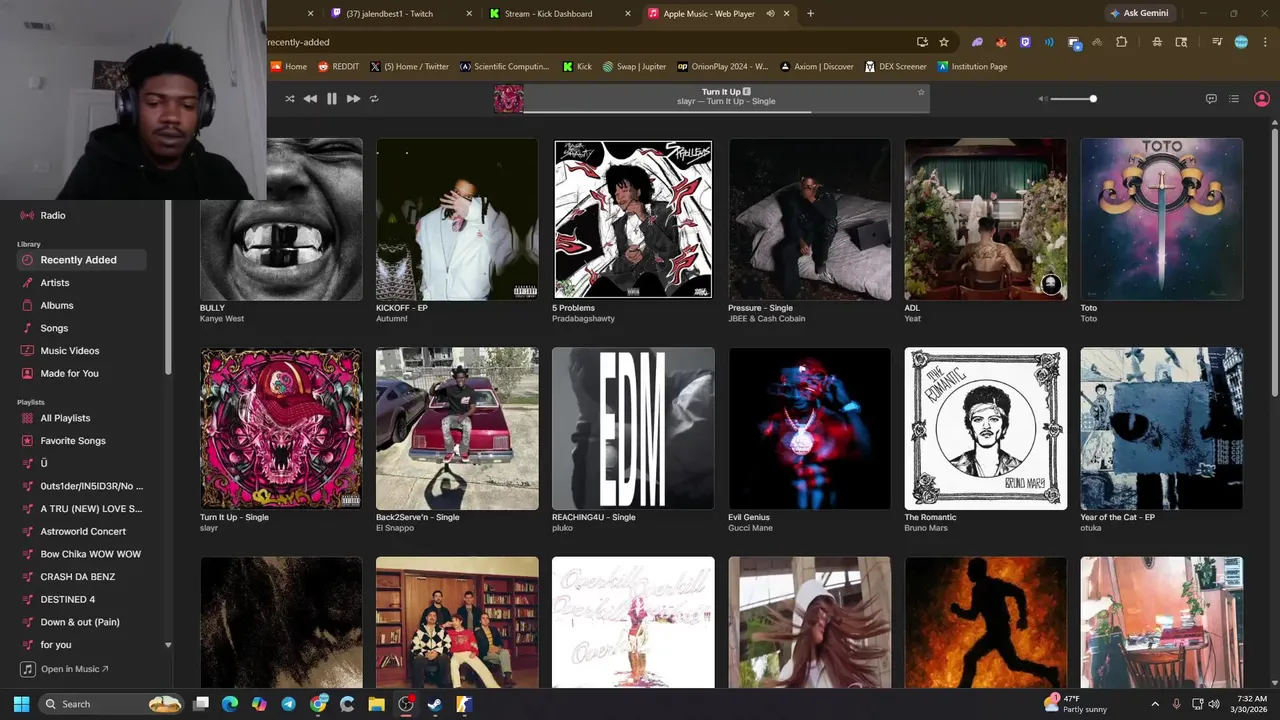Click the otuka artist link
1280x720 pixels.
point(1091,528)
